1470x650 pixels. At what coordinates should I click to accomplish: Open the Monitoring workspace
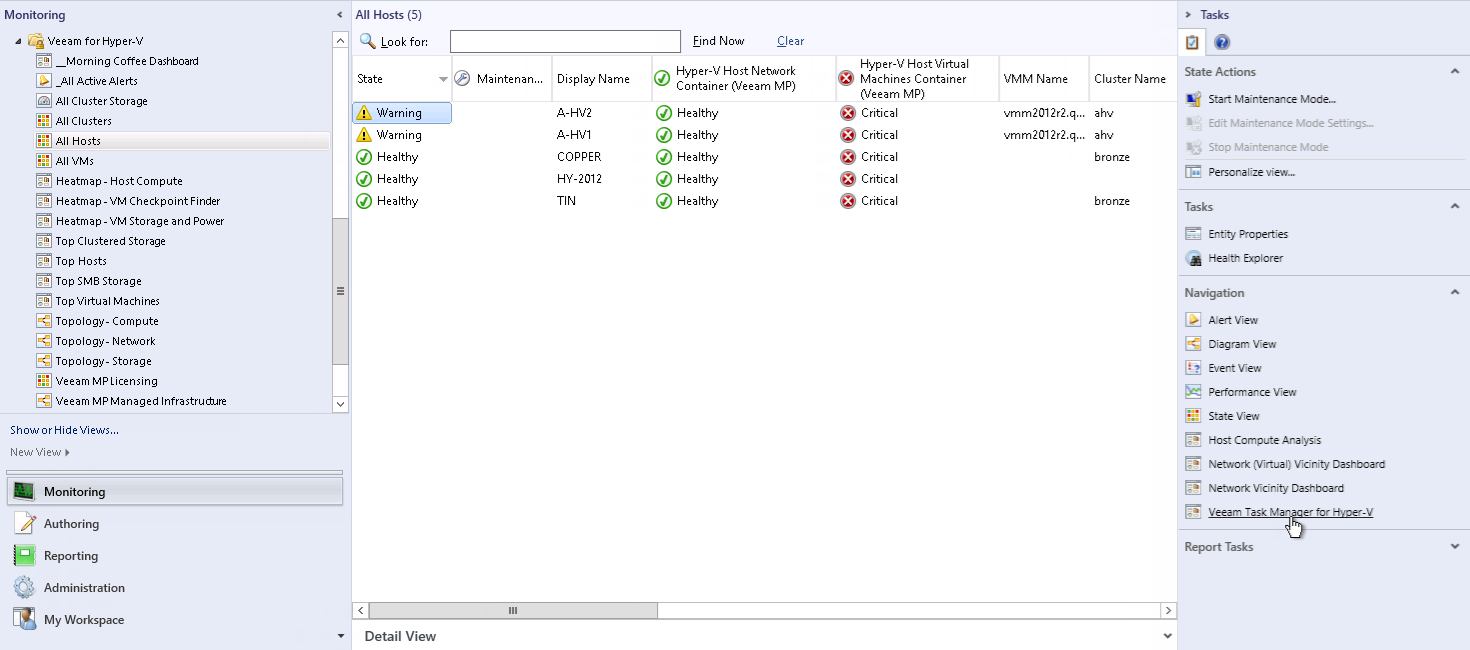[x=175, y=492]
